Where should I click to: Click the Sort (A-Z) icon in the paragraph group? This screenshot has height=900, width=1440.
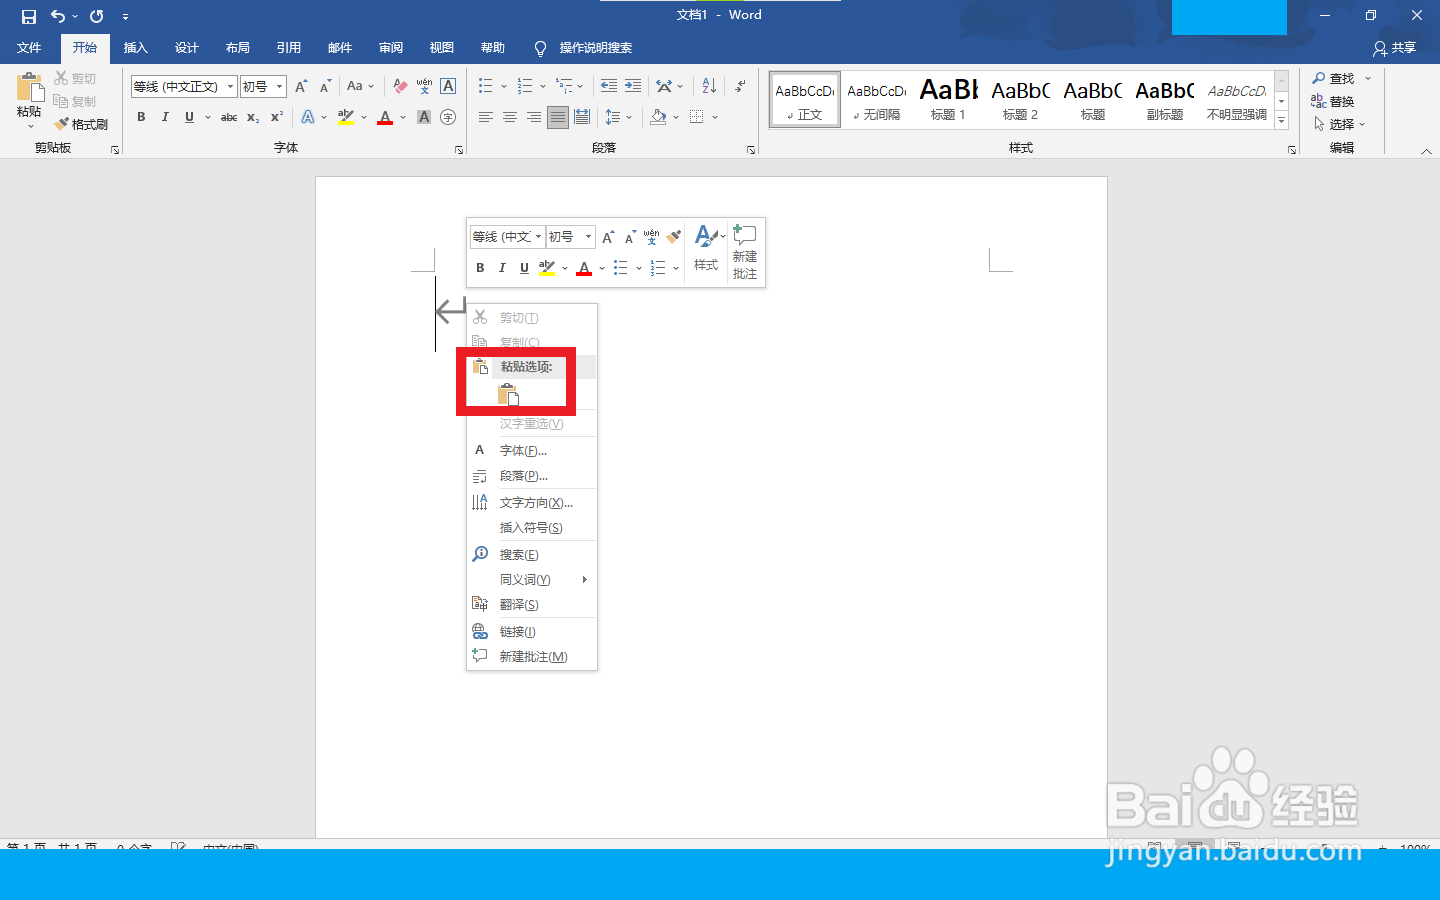click(x=709, y=86)
